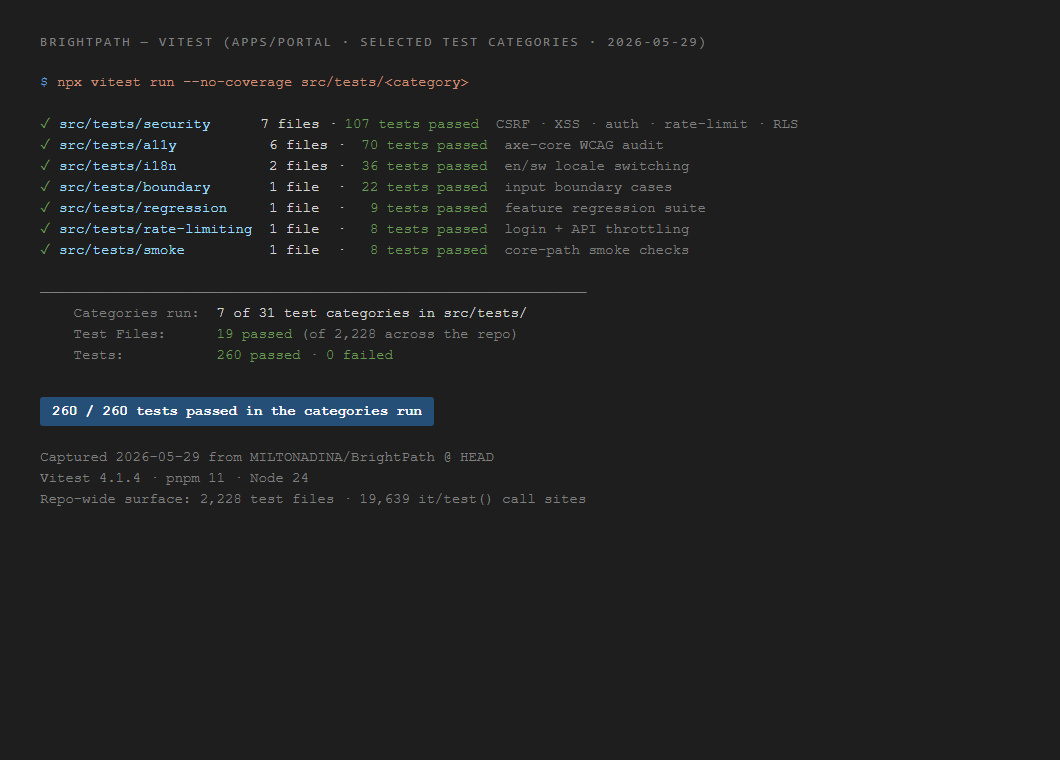Click the 'Test Files:' label
This screenshot has height=760, width=1060.
coord(120,334)
